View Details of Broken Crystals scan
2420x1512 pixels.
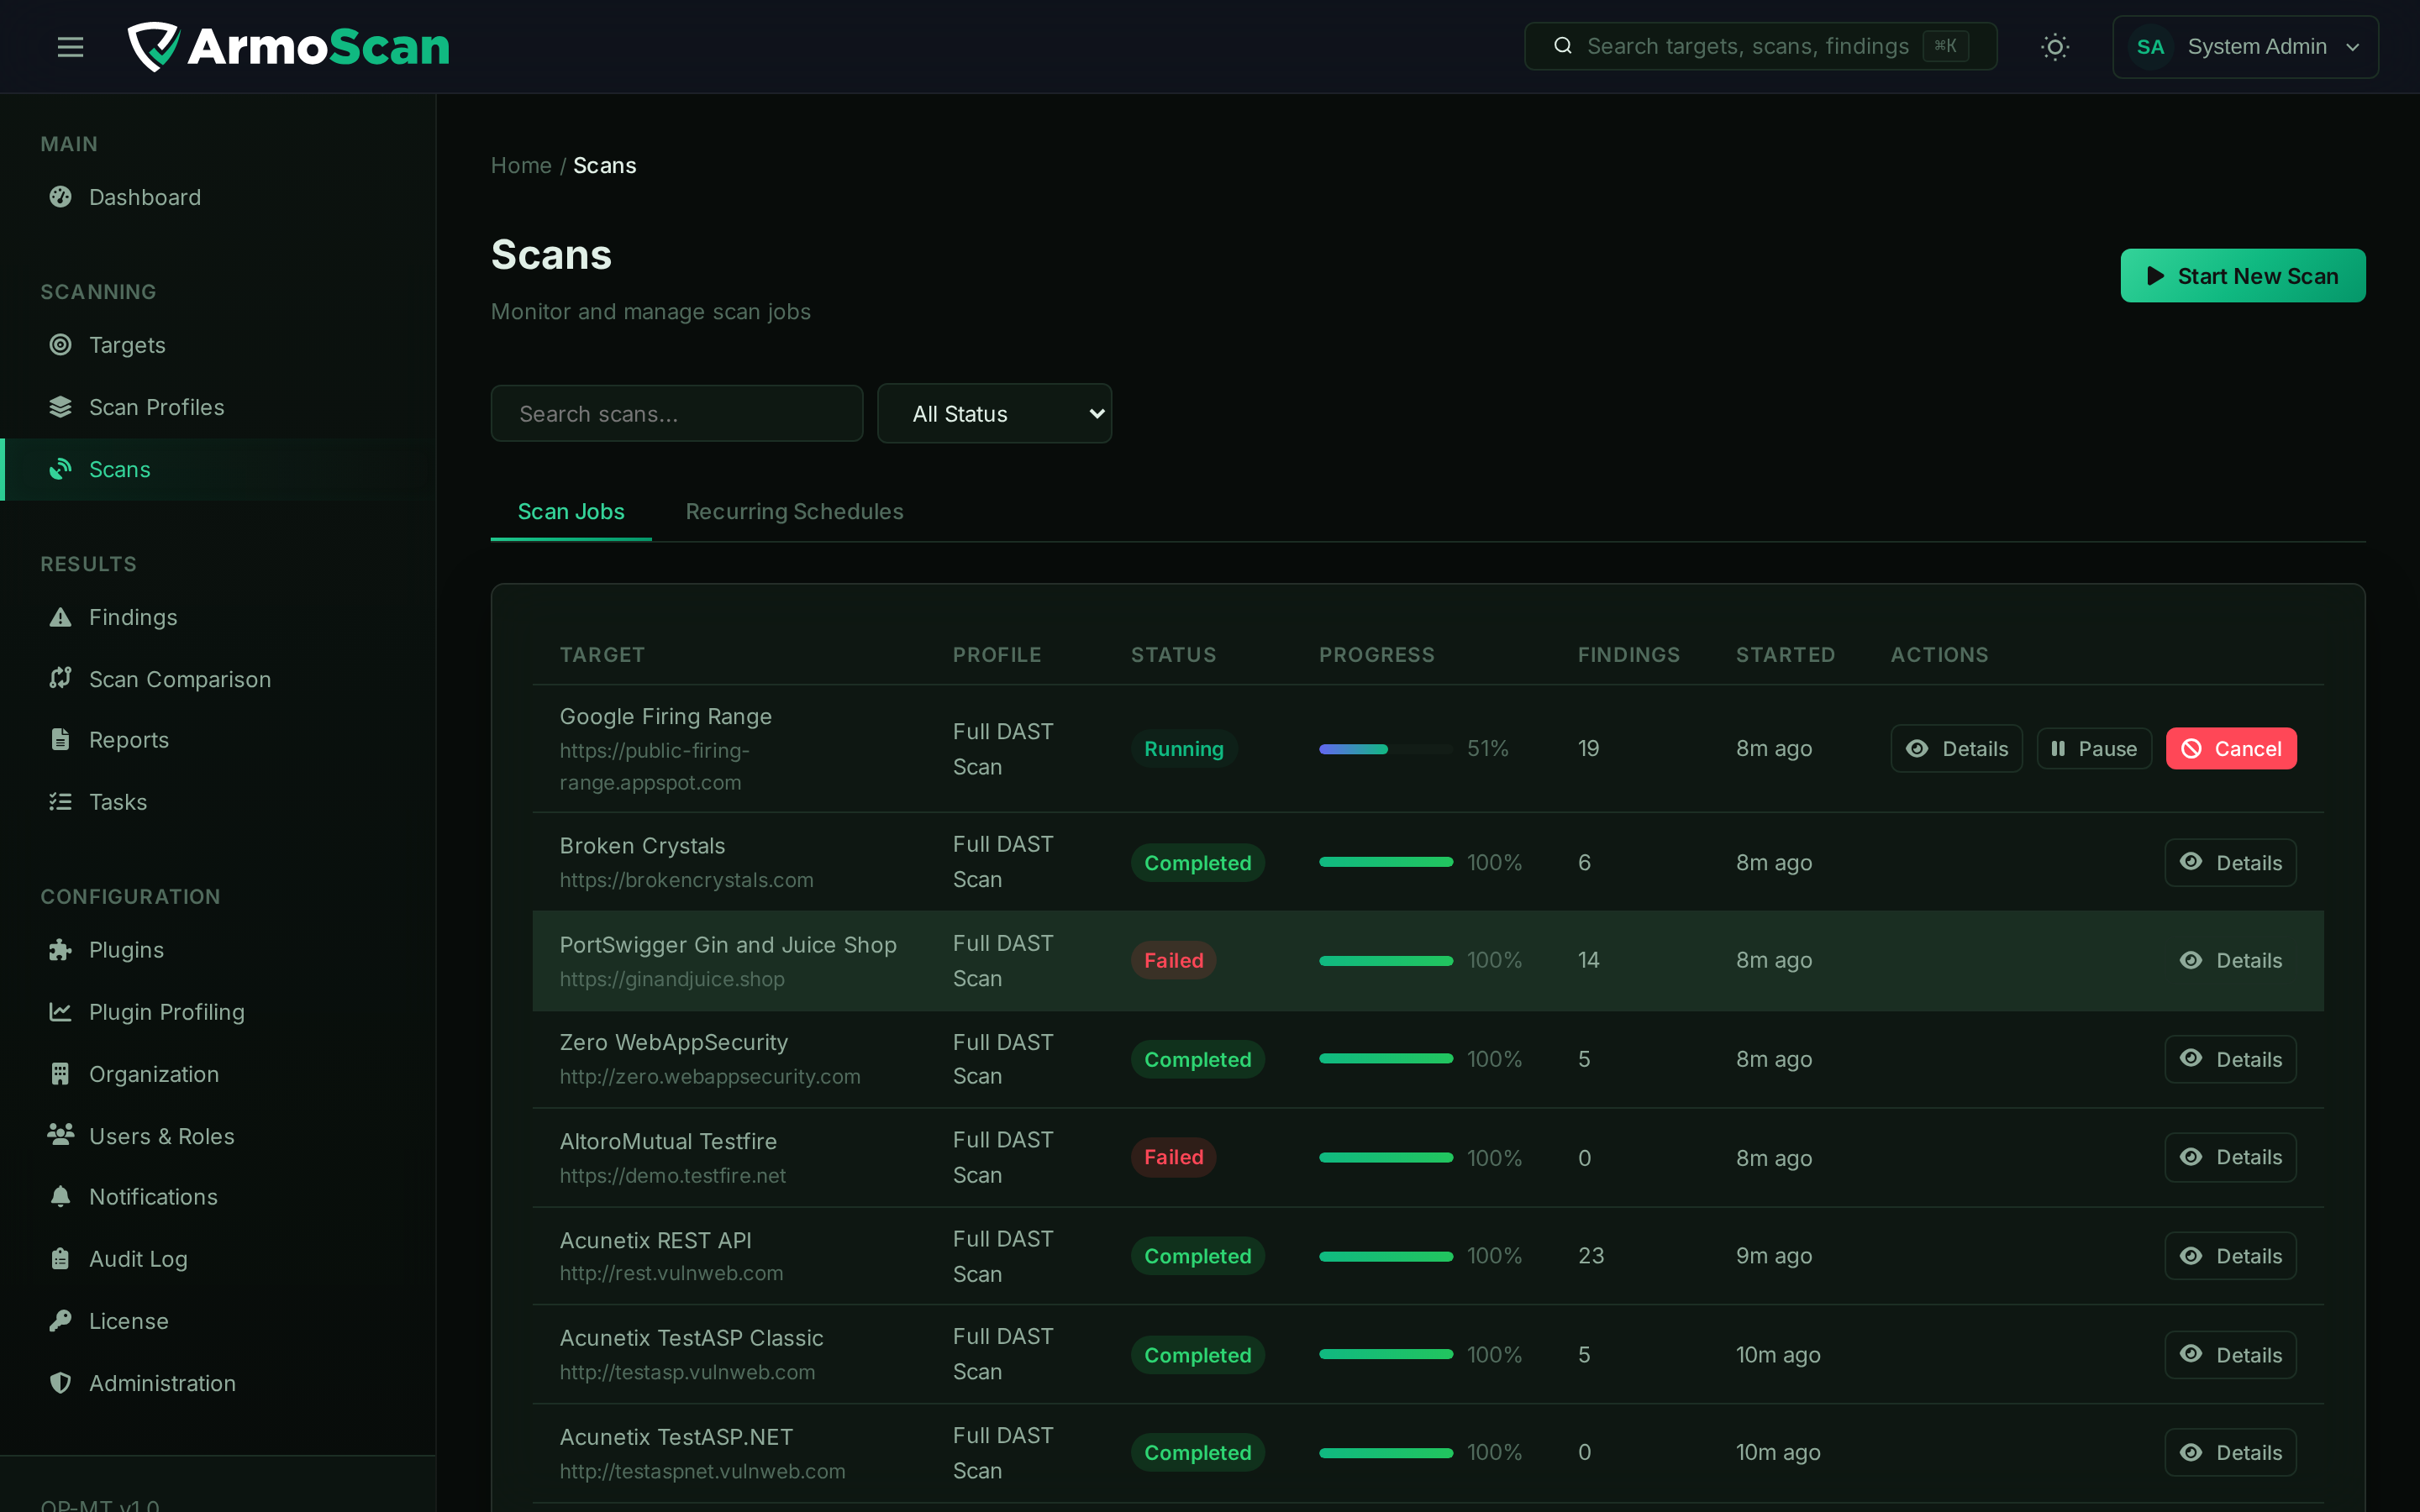pyautogui.click(x=2230, y=863)
